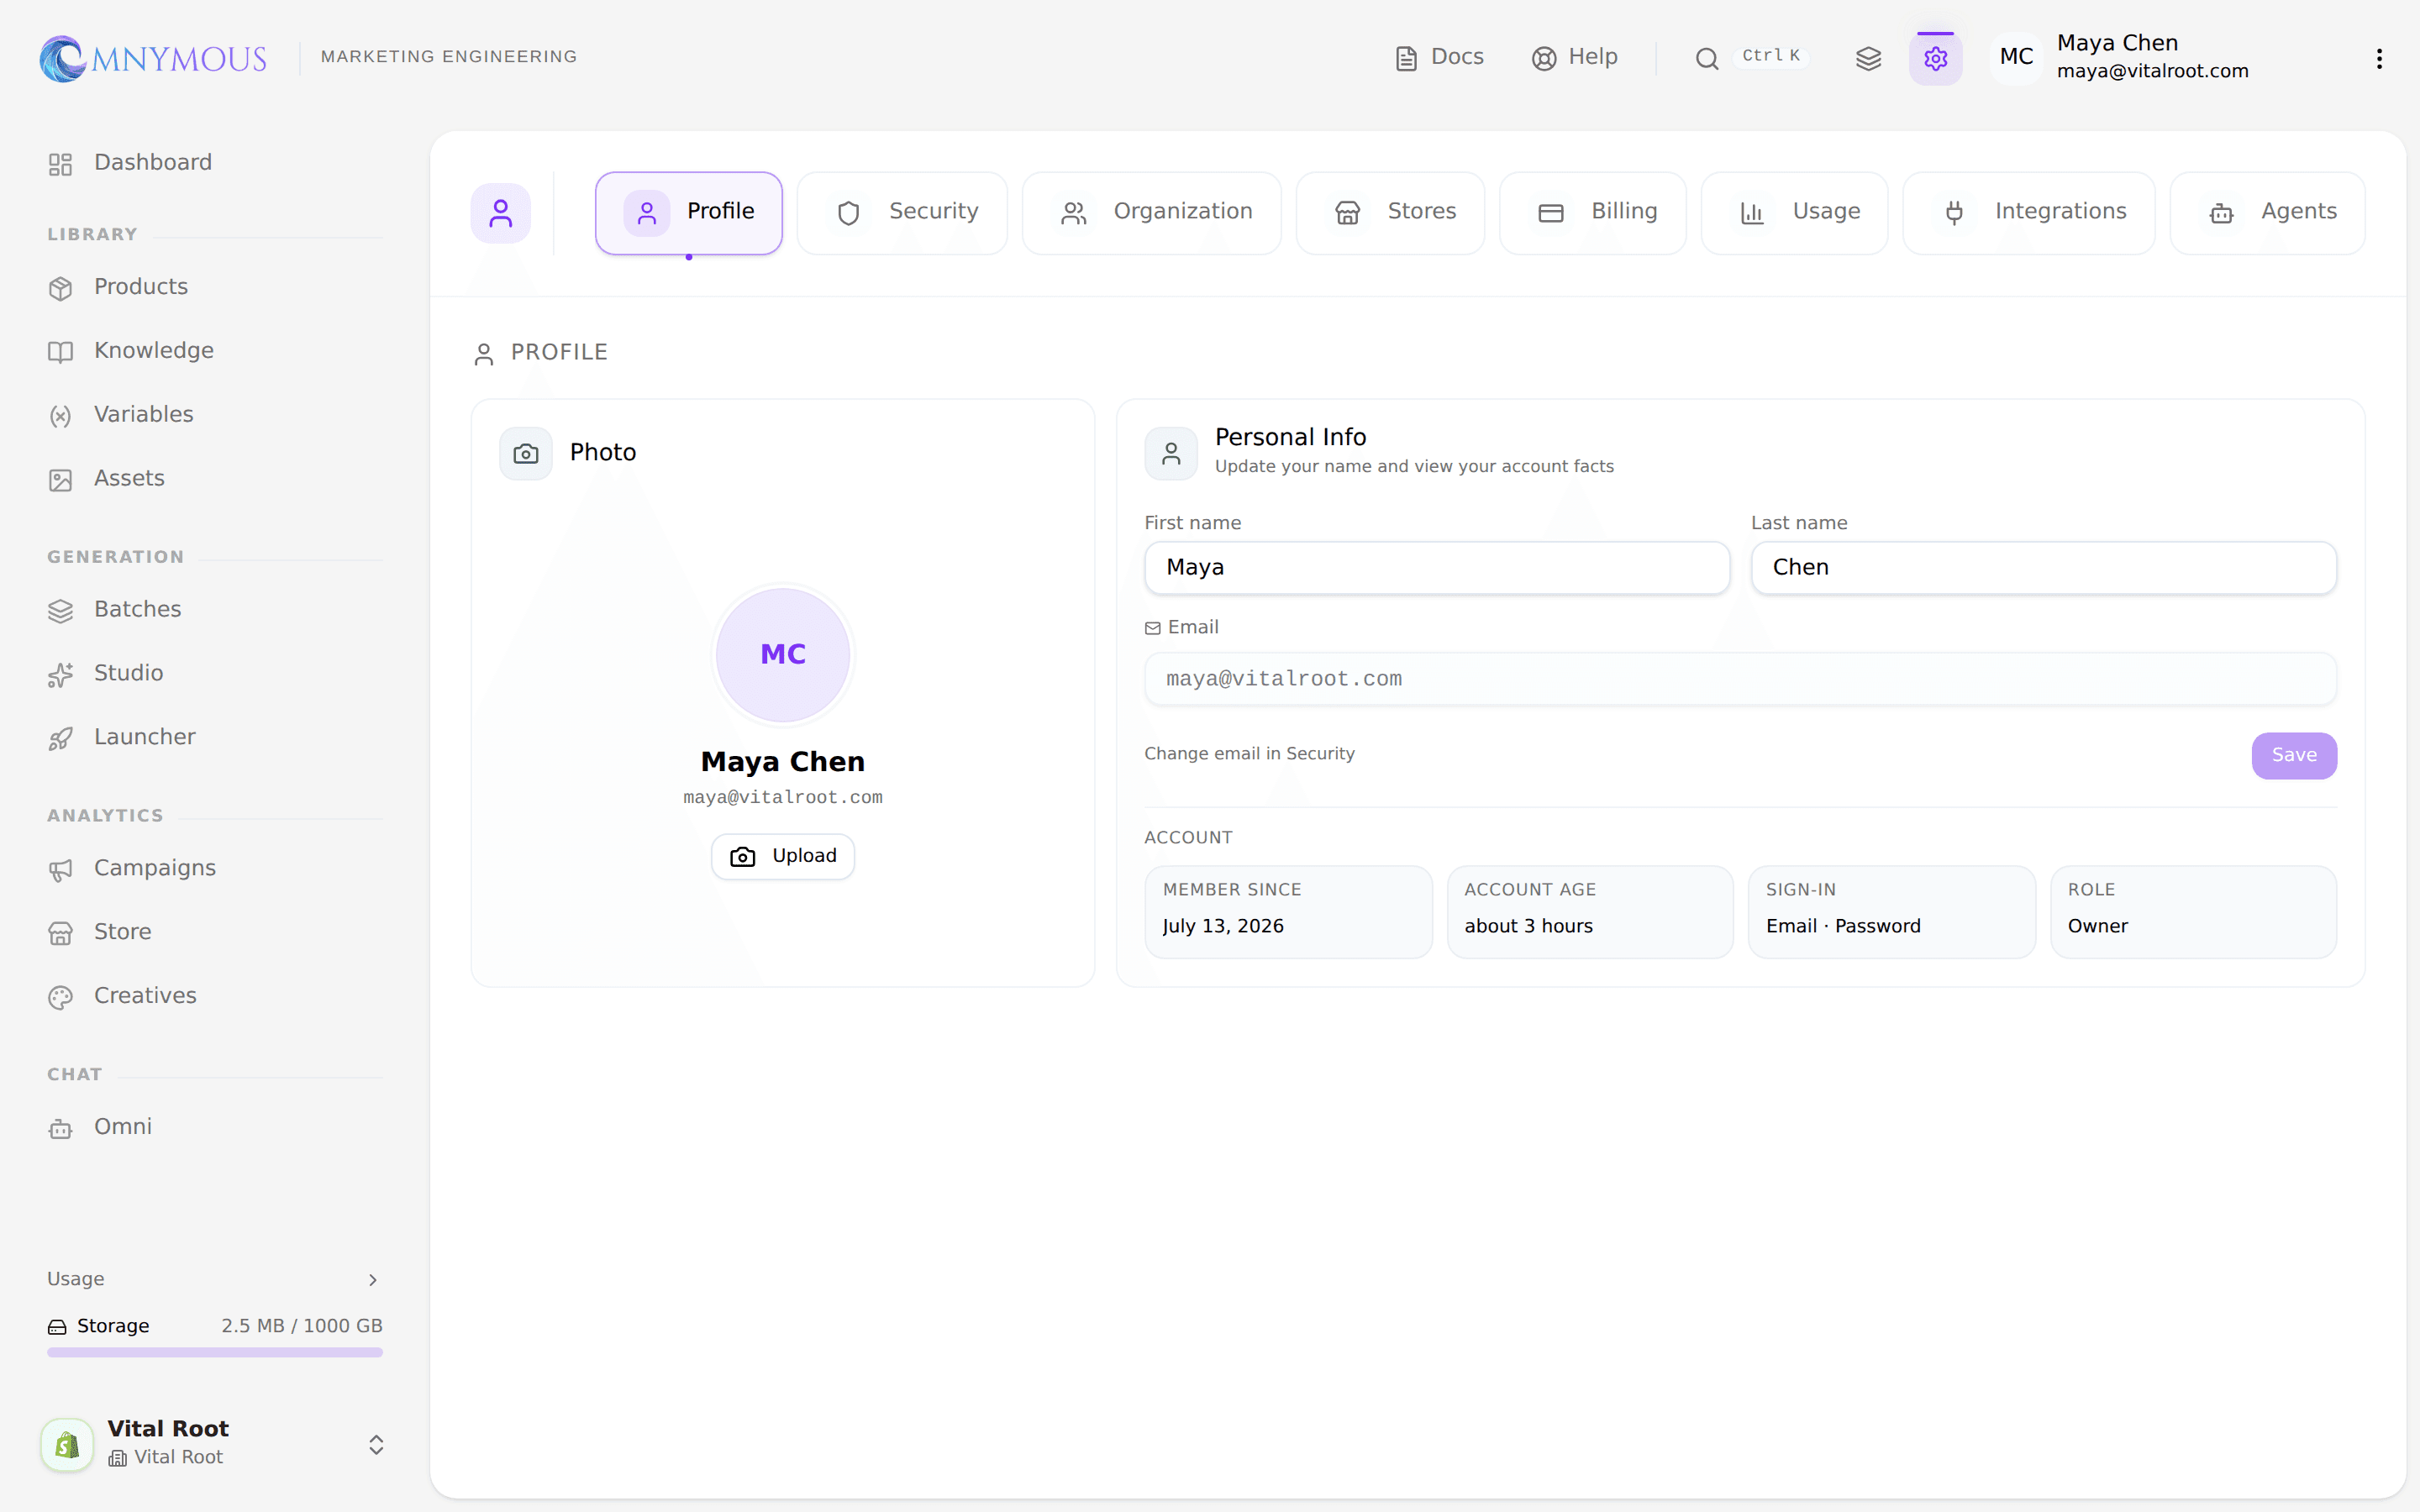Click the Save button
Screen dimensions: 2420x1512
point(2294,755)
